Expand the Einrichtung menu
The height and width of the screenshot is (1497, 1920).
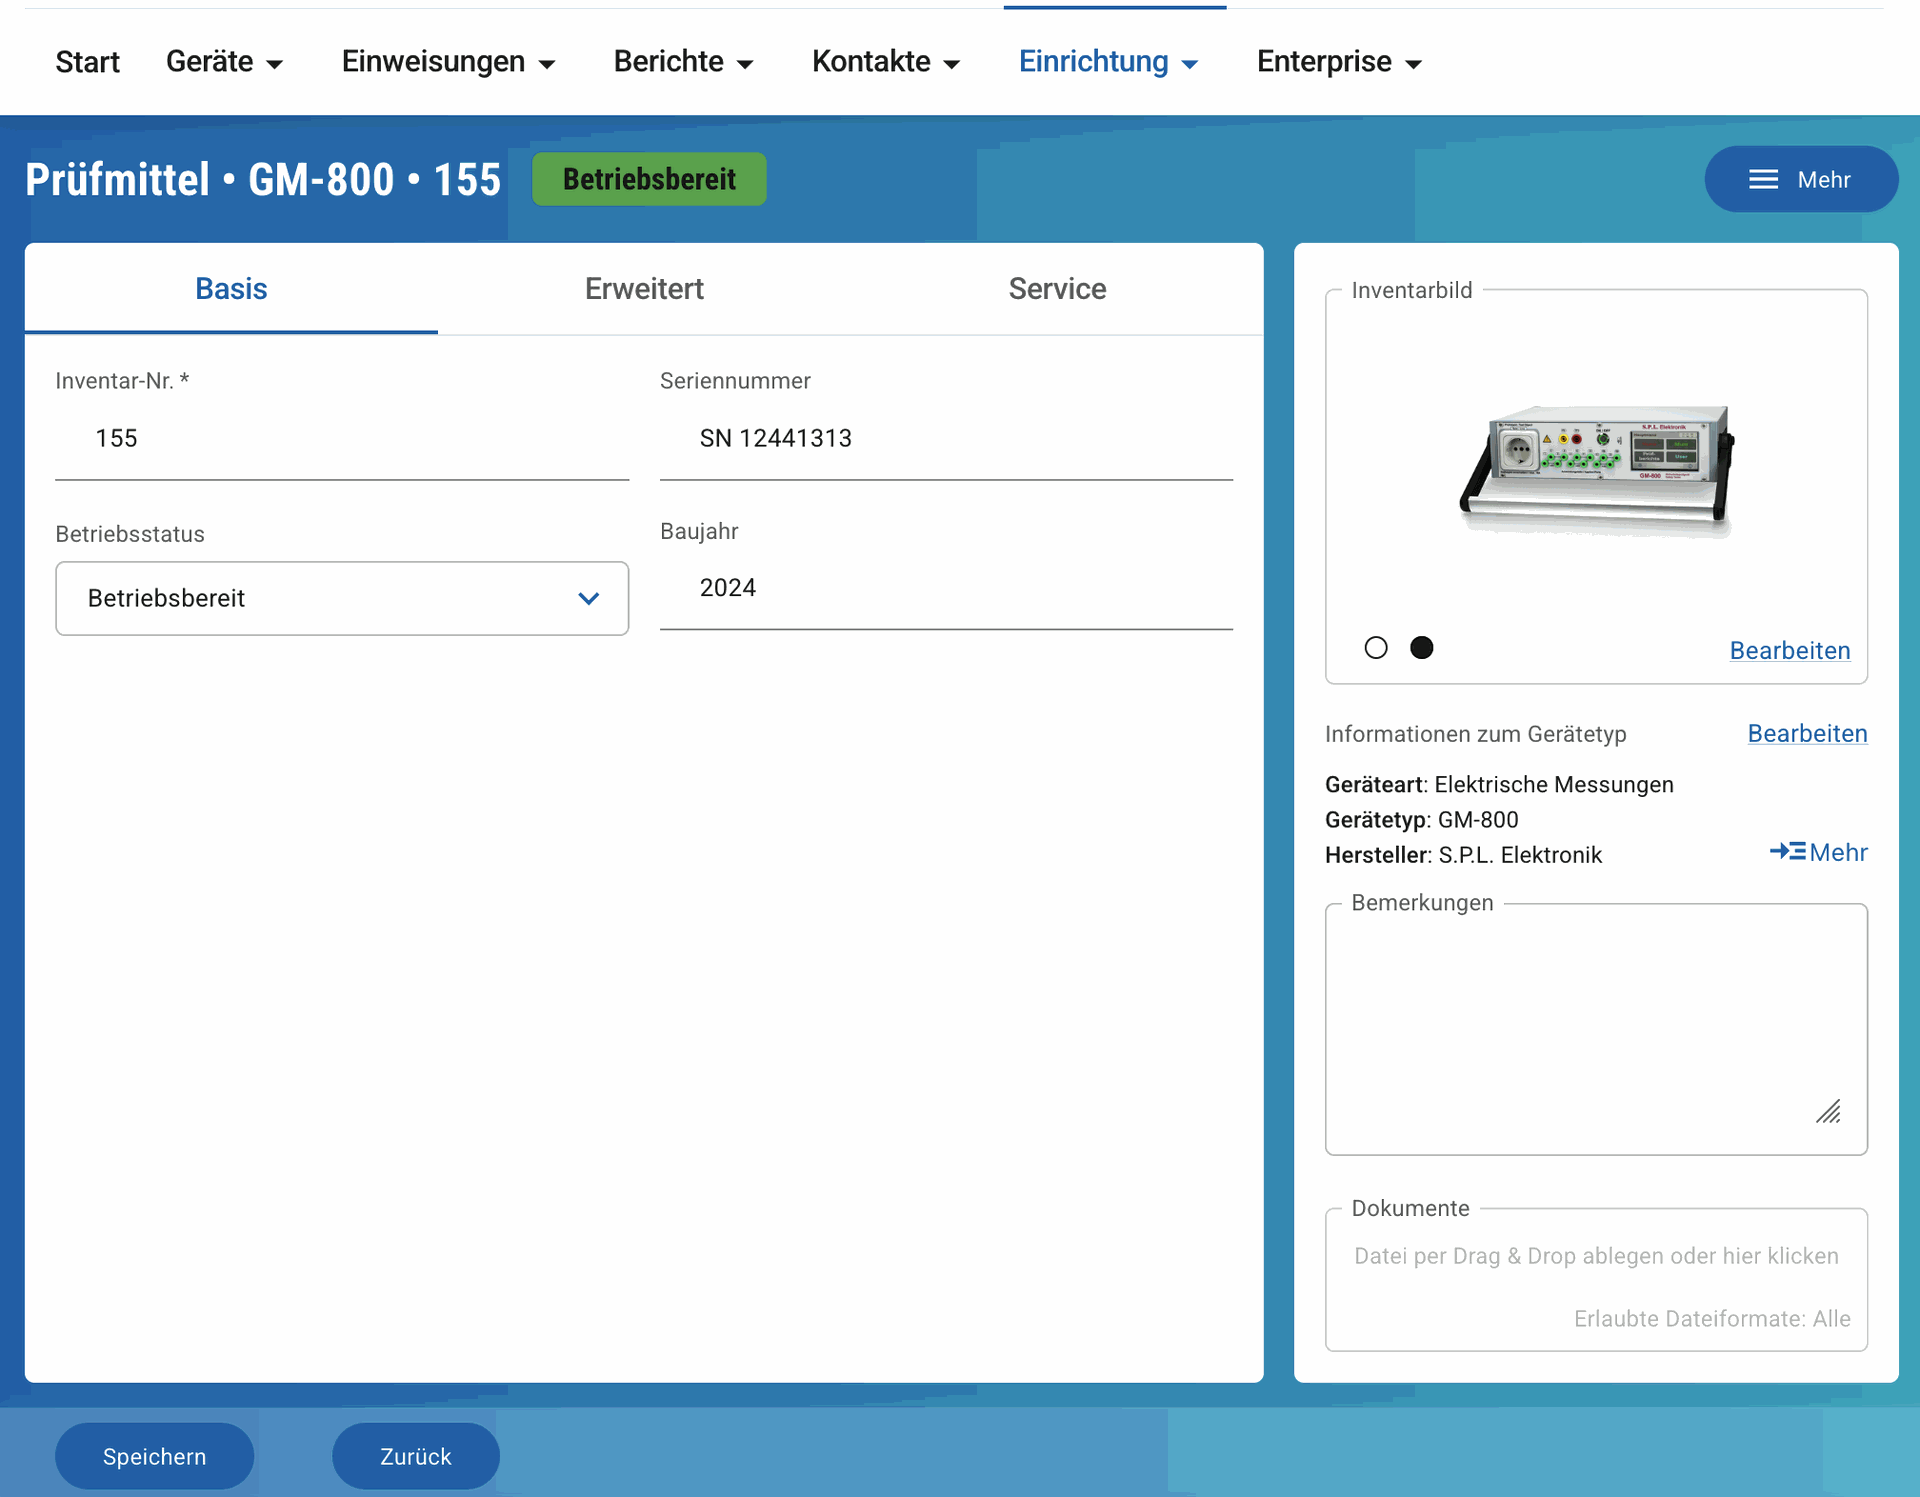tap(1108, 62)
